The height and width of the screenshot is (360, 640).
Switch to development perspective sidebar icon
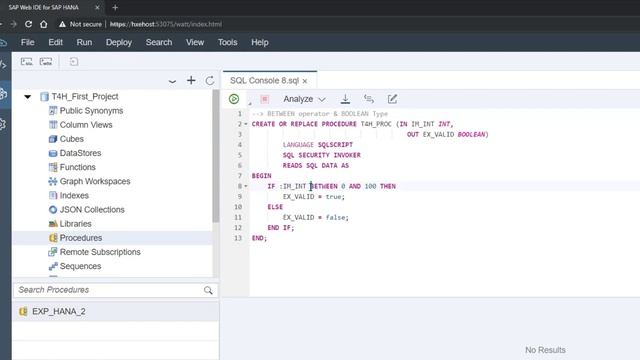pyautogui.click(x=4, y=64)
